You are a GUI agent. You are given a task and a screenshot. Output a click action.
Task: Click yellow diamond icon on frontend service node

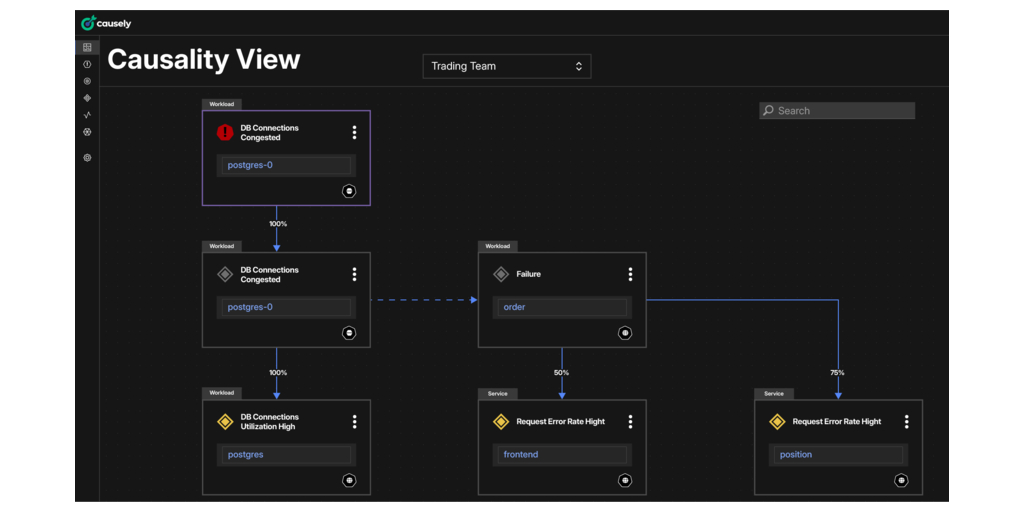(501, 422)
